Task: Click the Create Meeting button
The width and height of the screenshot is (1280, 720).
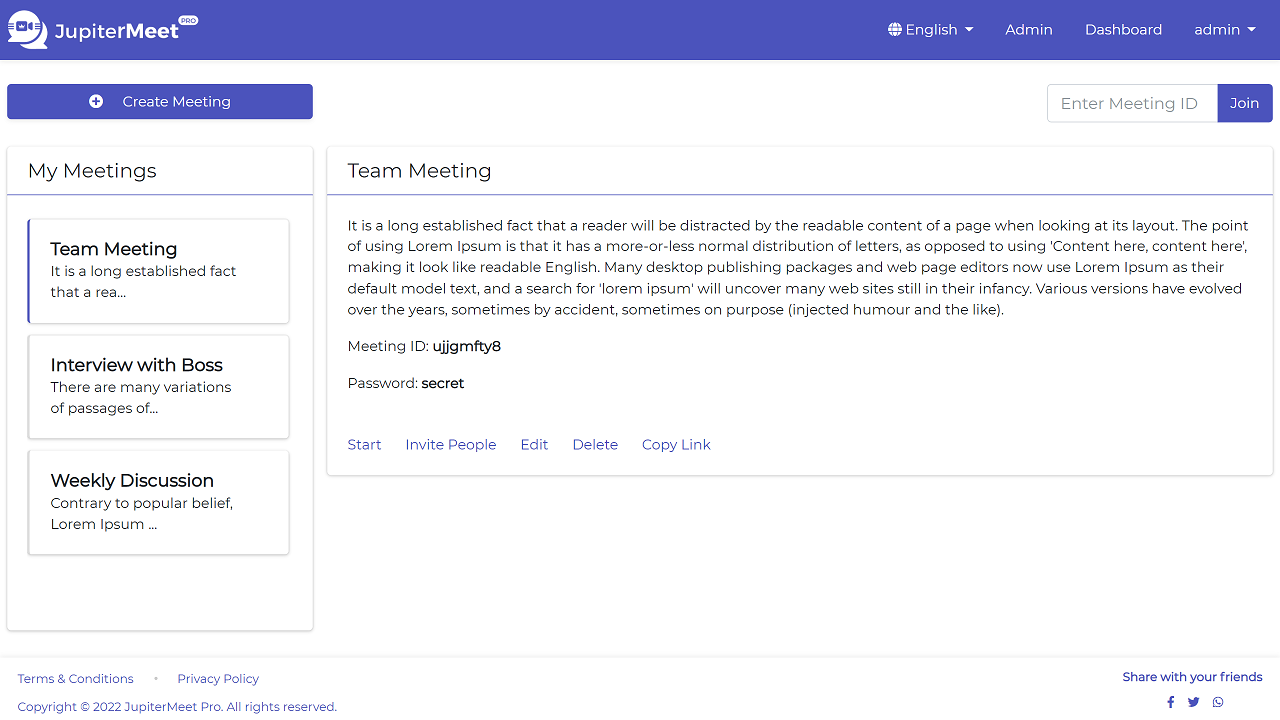Action: pos(159,101)
